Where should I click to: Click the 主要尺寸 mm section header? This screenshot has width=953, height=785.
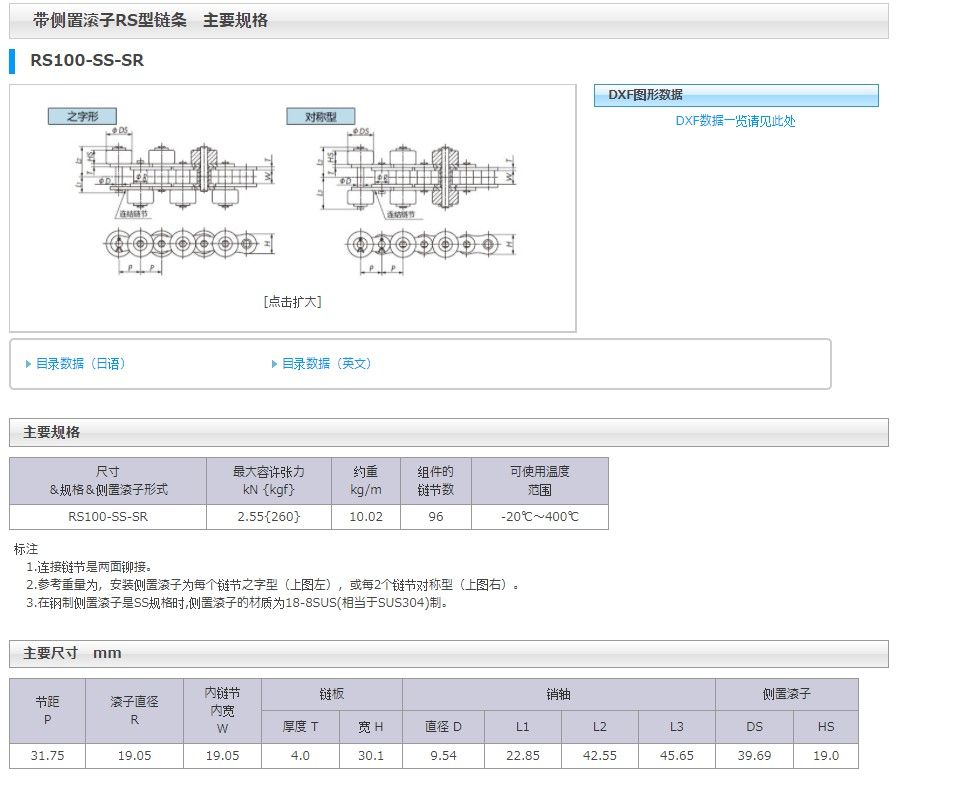pyautogui.click(x=449, y=653)
